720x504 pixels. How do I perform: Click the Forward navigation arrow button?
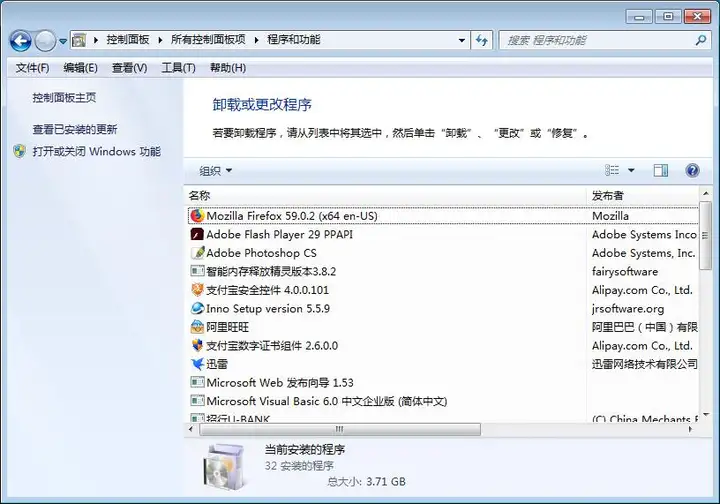click(x=45, y=41)
